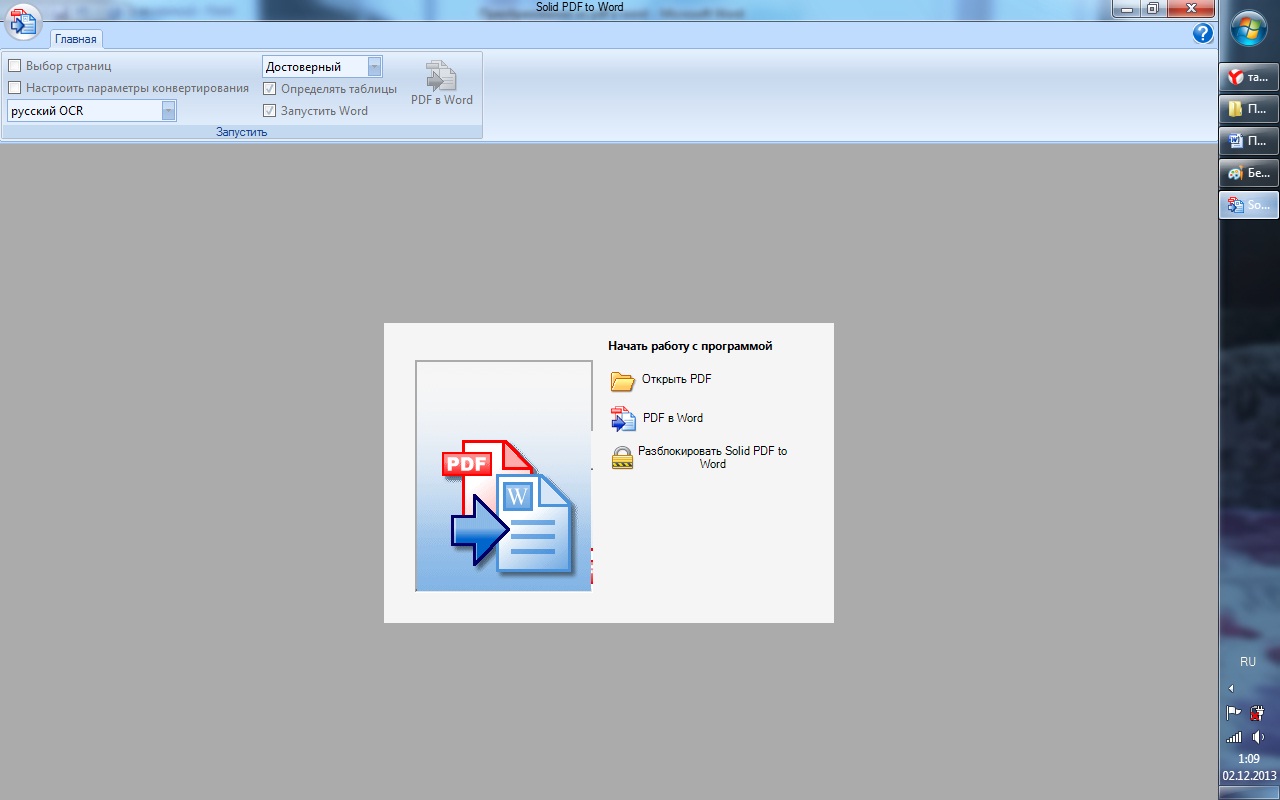The height and width of the screenshot is (800, 1280).
Task: Select the Главная ribbon tab
Action: coord(76,39)
